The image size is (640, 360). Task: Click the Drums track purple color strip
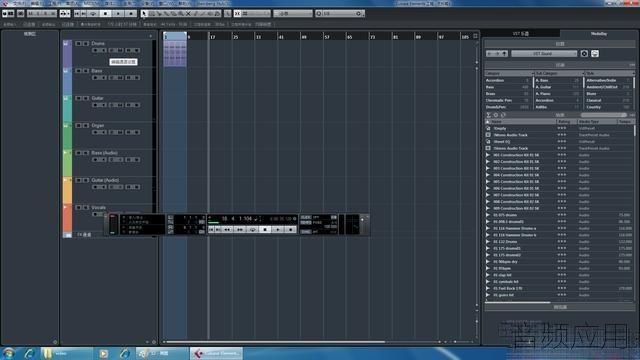[x=67, y=53]
